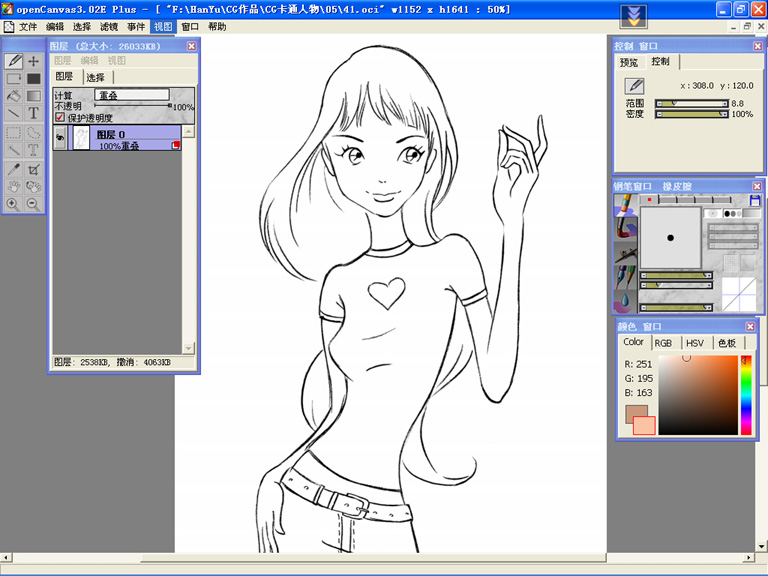
Task: Open the 事件 menu
Action: coord(136,26)
